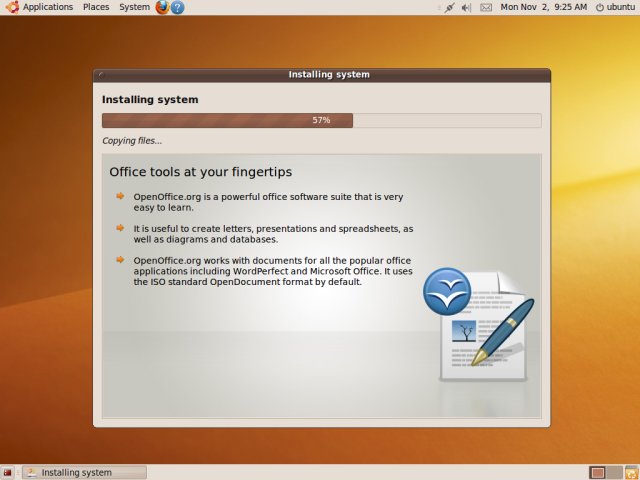640x480 pixels.
Task: Open the System menu
Action: coord(134,7)
